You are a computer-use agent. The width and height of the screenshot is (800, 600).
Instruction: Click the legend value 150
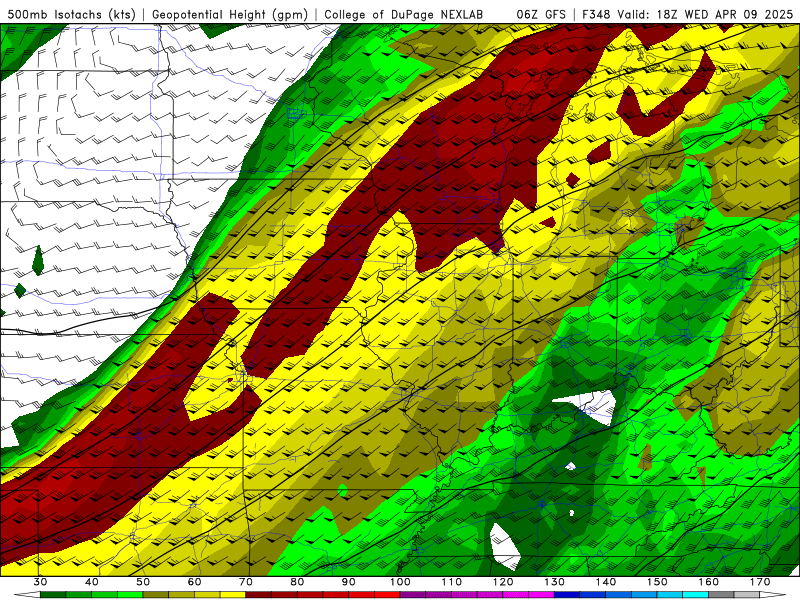coord(657,582)
